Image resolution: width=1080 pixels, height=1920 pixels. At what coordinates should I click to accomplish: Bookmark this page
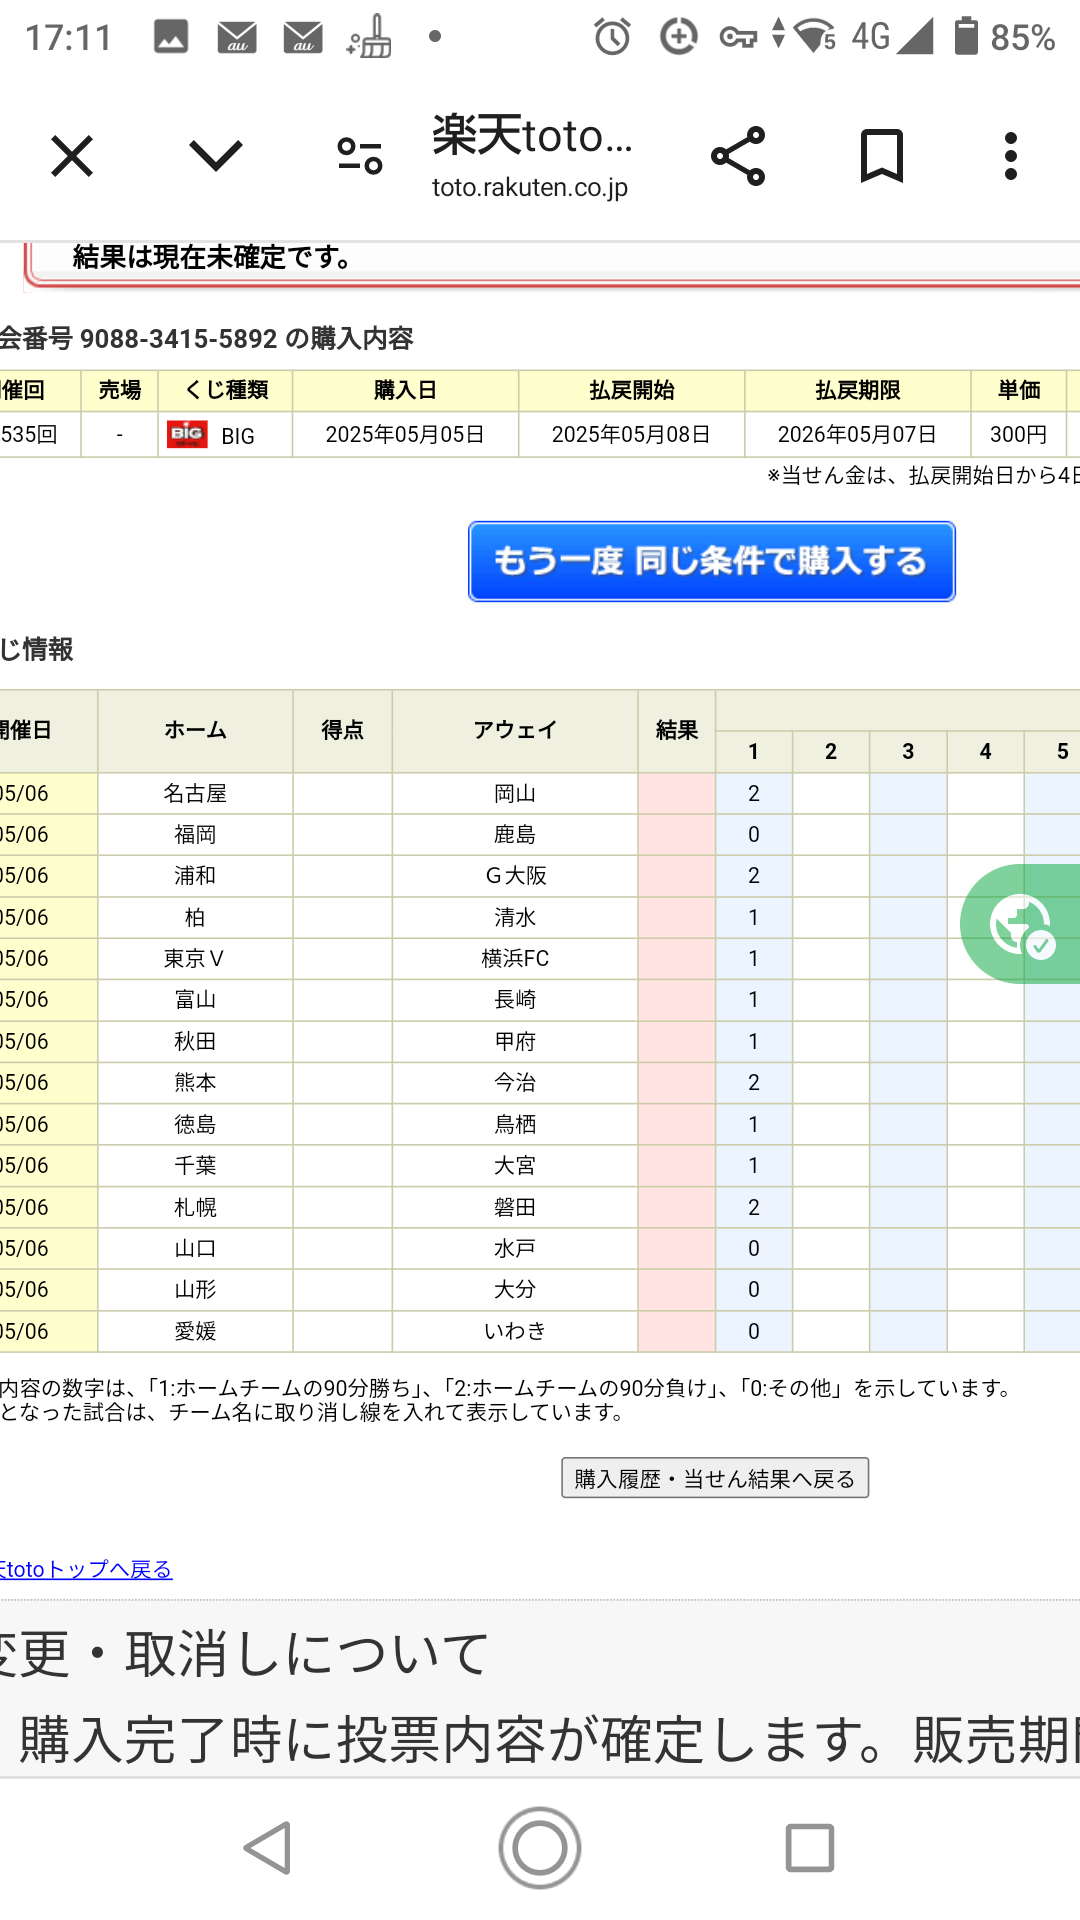(x=882, y=156)
